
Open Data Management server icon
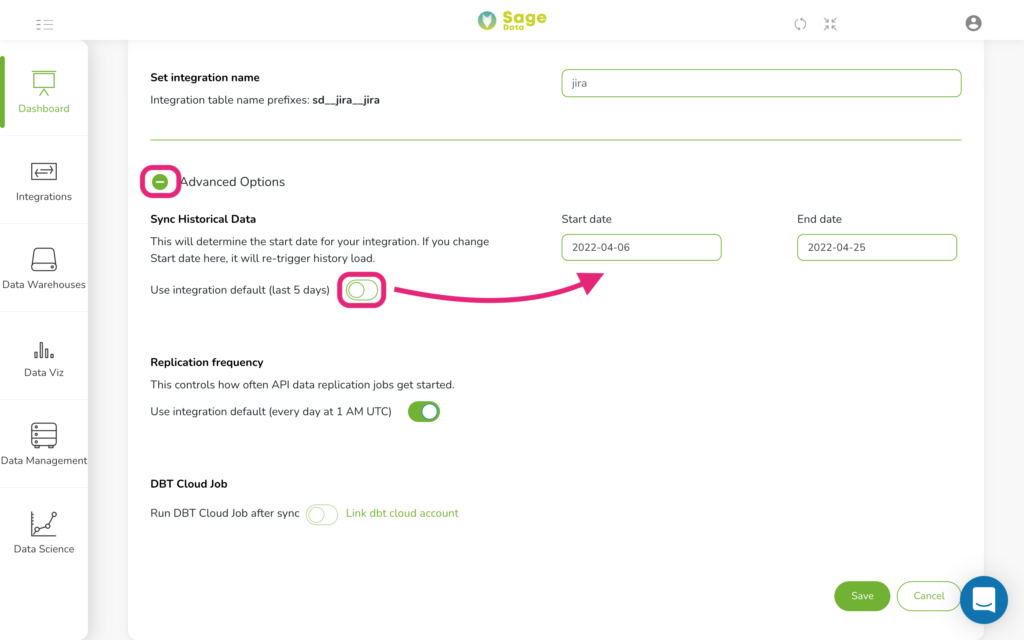point(44,435)
